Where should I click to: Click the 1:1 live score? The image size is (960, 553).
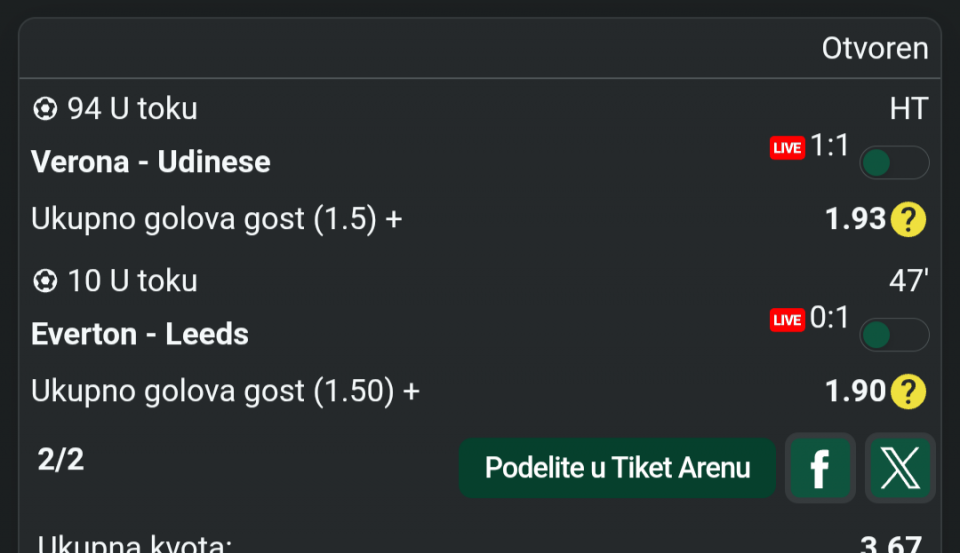click(x=829, y=146)
